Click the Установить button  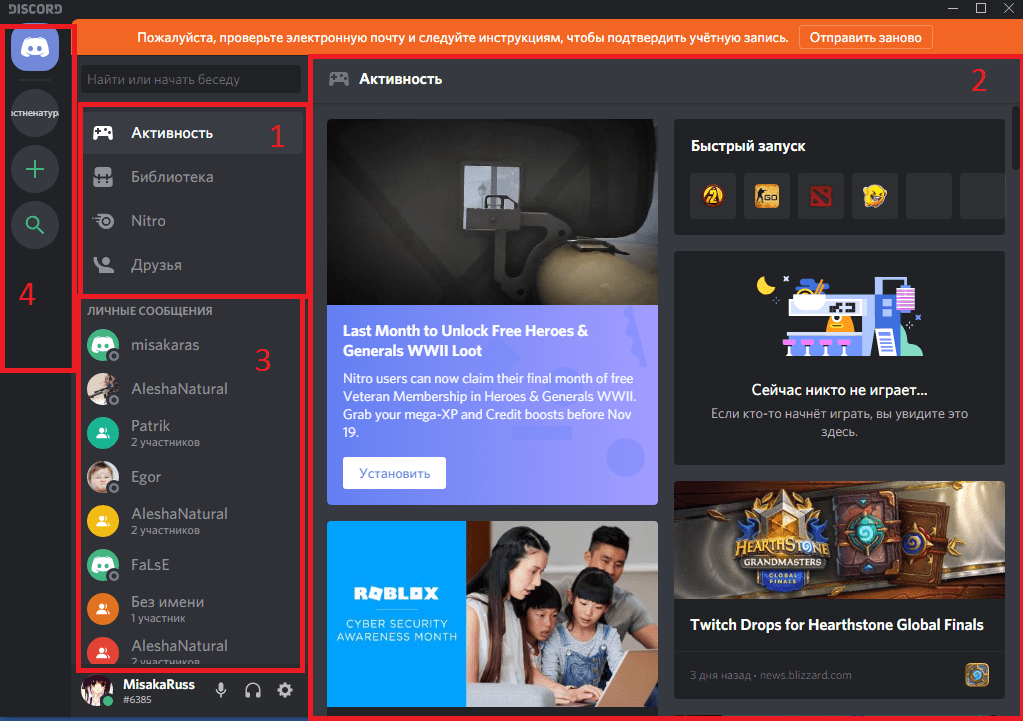[x=394, y=473]
